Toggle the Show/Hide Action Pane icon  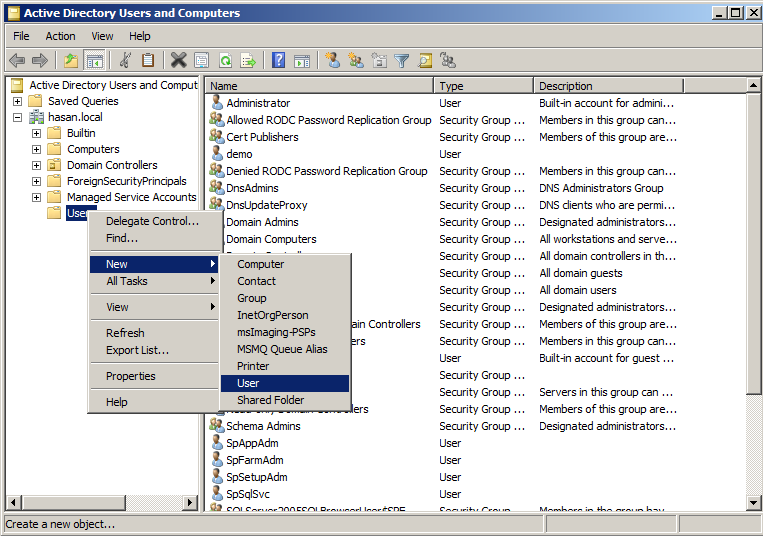click(x=302, y=60)
